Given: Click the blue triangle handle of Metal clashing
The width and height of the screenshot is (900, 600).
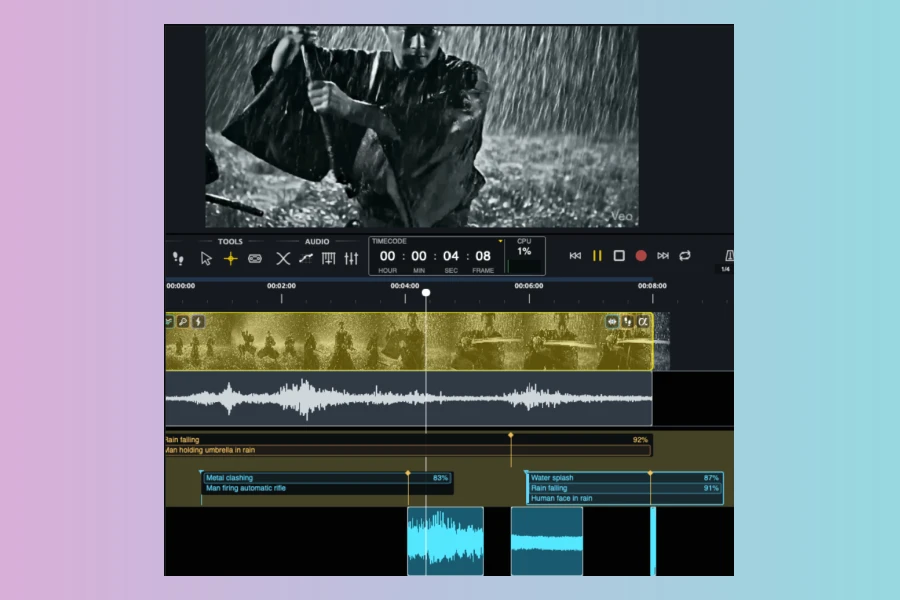Looking at the screenshot, I should click(201, 473).
